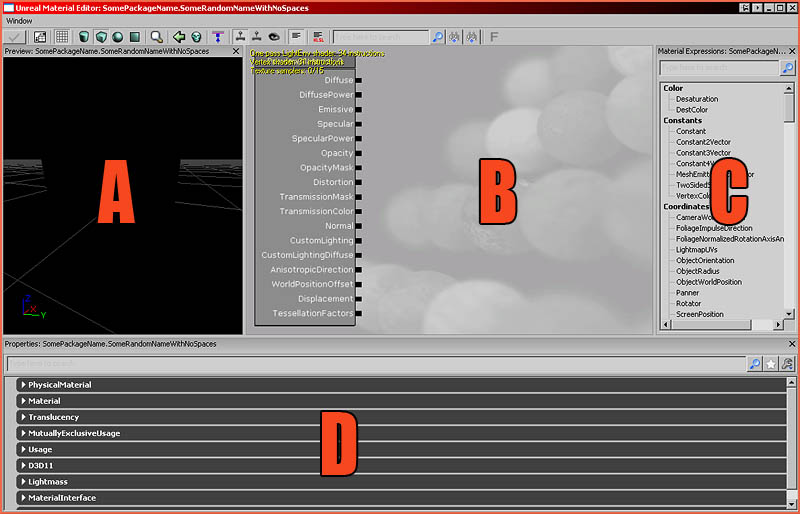Select the ObjectRadius expression
Image resolution: width=800 pixels, height=514 pixels.
click(x=697, y=271)
